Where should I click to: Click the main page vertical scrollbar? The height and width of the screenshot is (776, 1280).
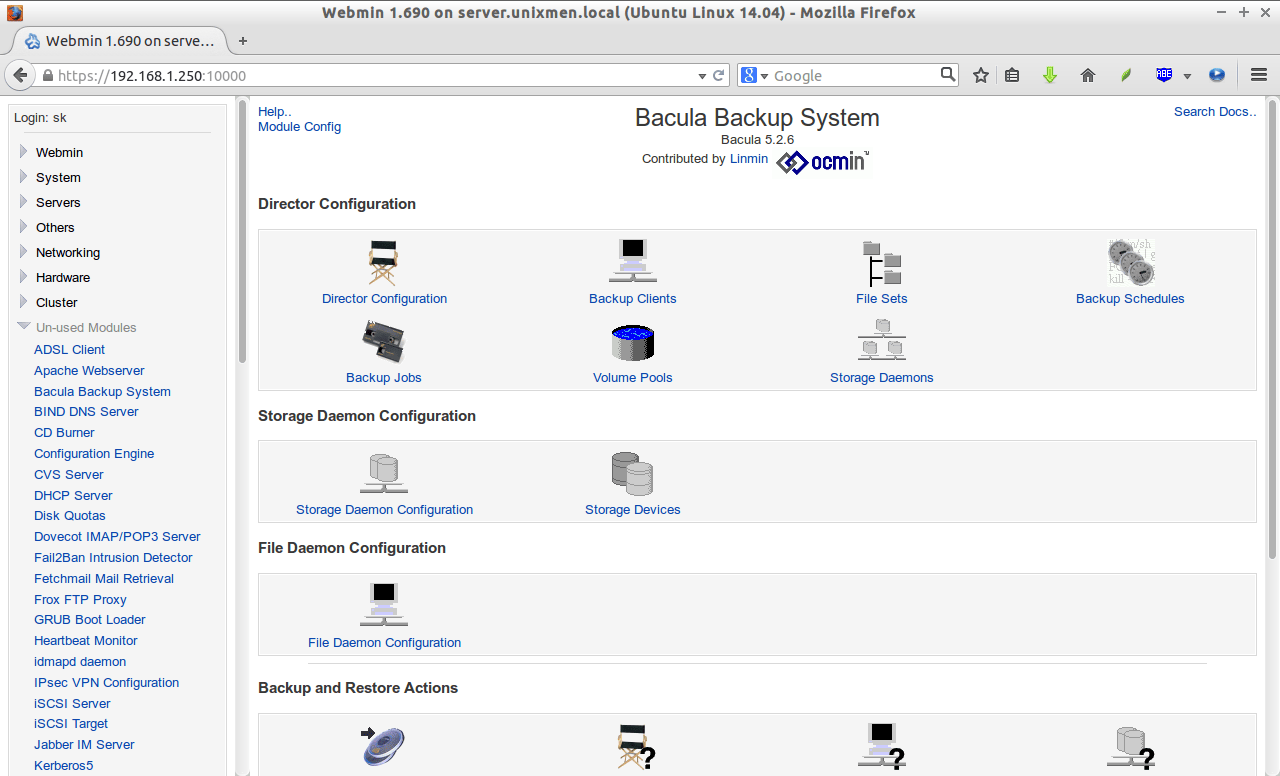(x=1272, y=330)
